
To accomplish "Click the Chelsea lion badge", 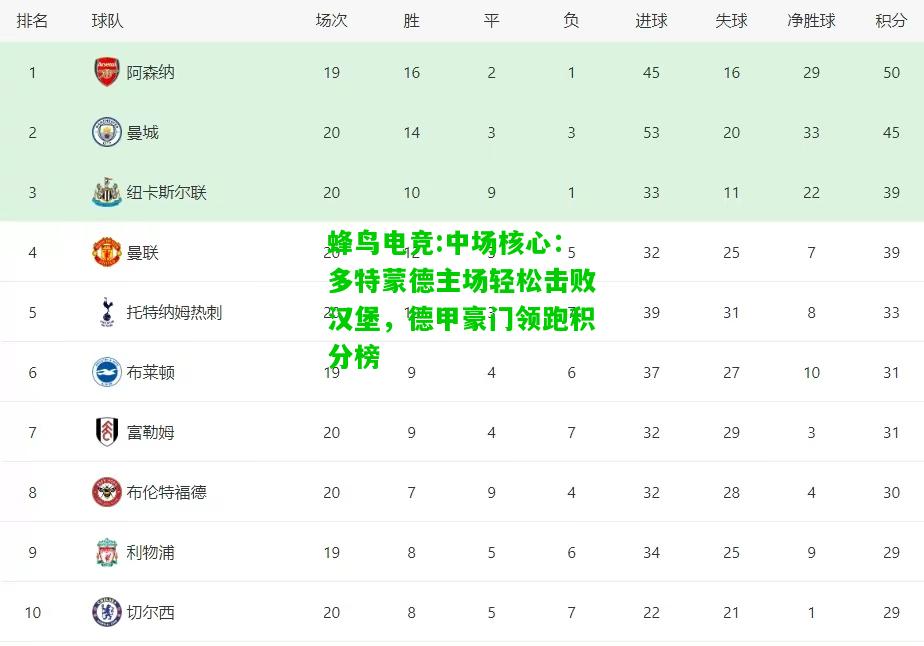I will pyautogui.click(x=107, y=612).
